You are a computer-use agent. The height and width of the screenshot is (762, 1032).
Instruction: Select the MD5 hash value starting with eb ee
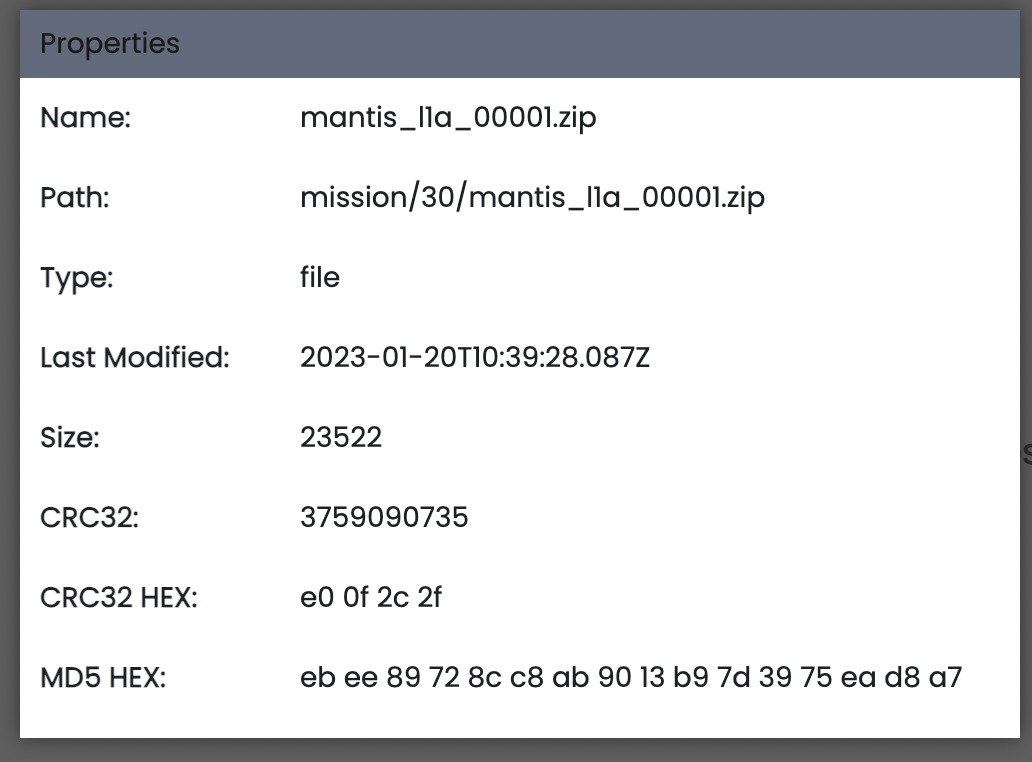point(631,677)
